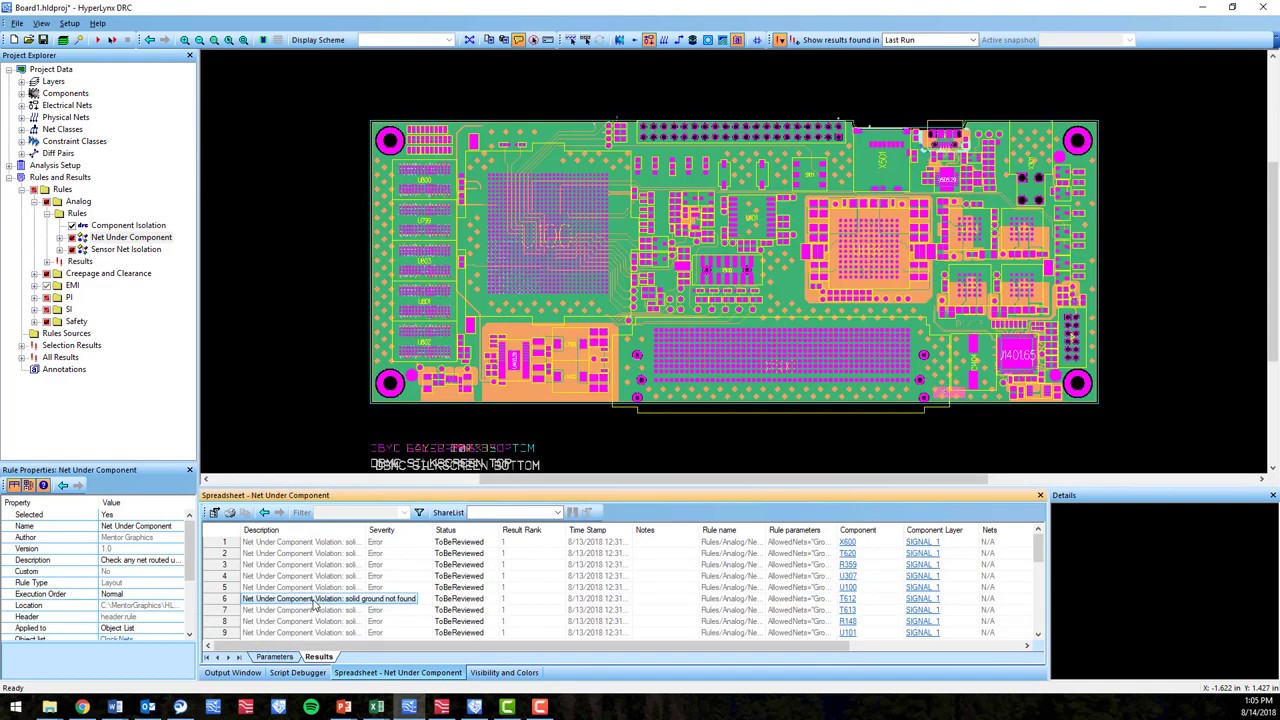Switch to the Script Debugger tab
The width and height of the screenshot is (1280, 720).
click(297, 673)
